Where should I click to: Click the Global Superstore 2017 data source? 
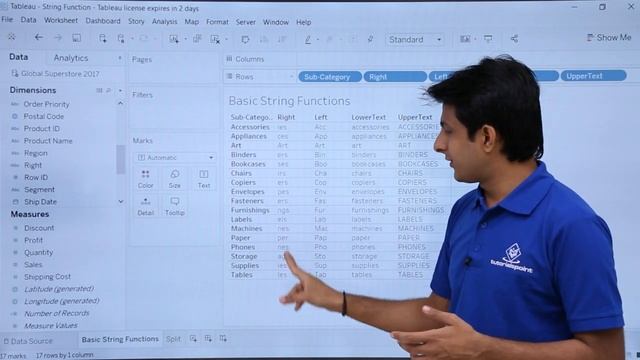point(56,74)
